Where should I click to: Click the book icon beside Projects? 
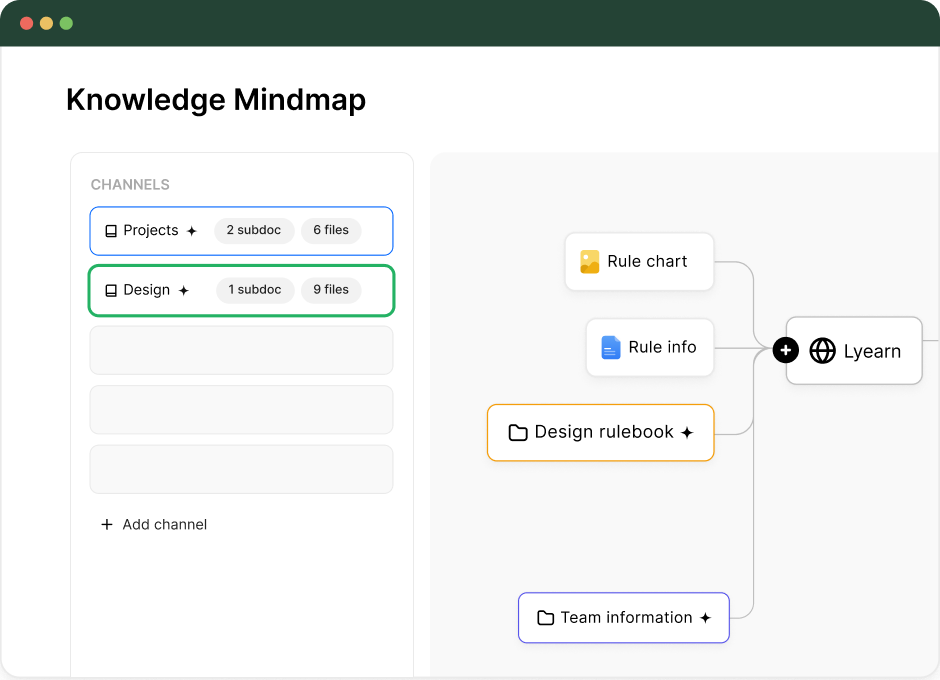coord(111,231)
